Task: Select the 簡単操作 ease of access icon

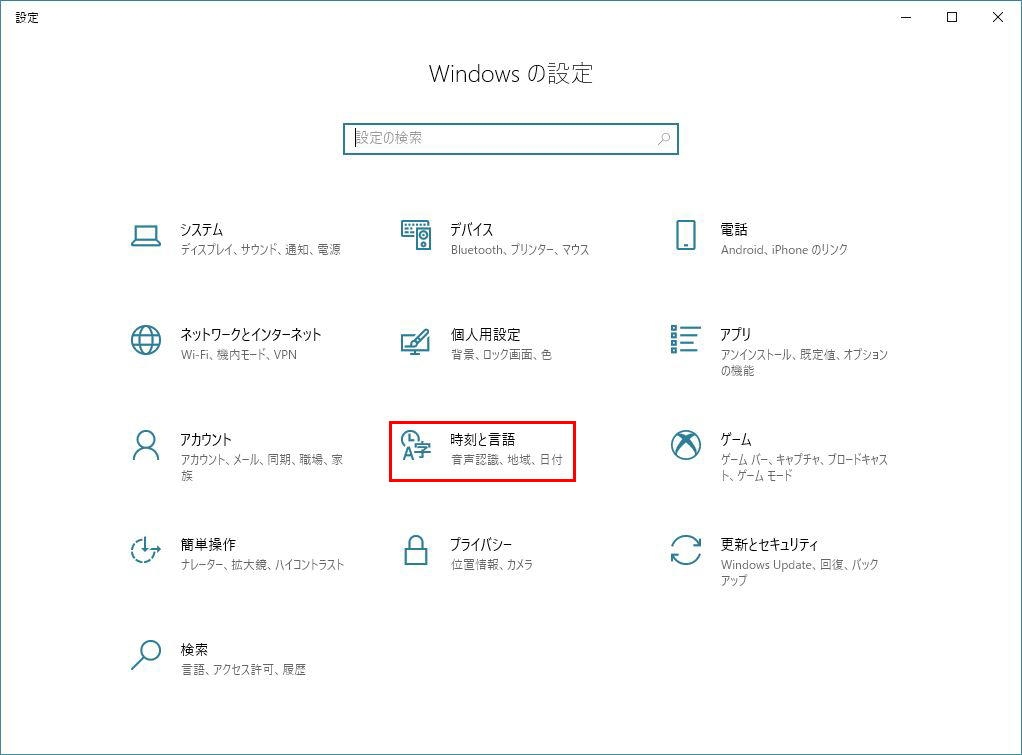Action: pyautogui.click(x=146, y=550)
